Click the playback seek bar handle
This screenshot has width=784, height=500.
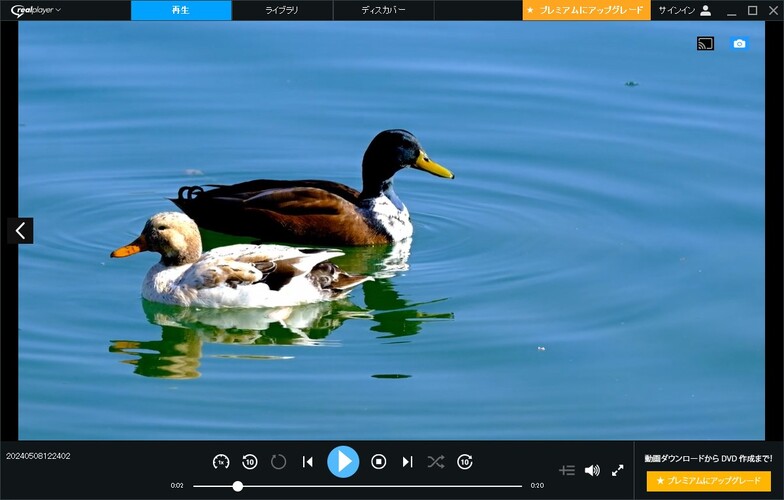pos(238,486)
